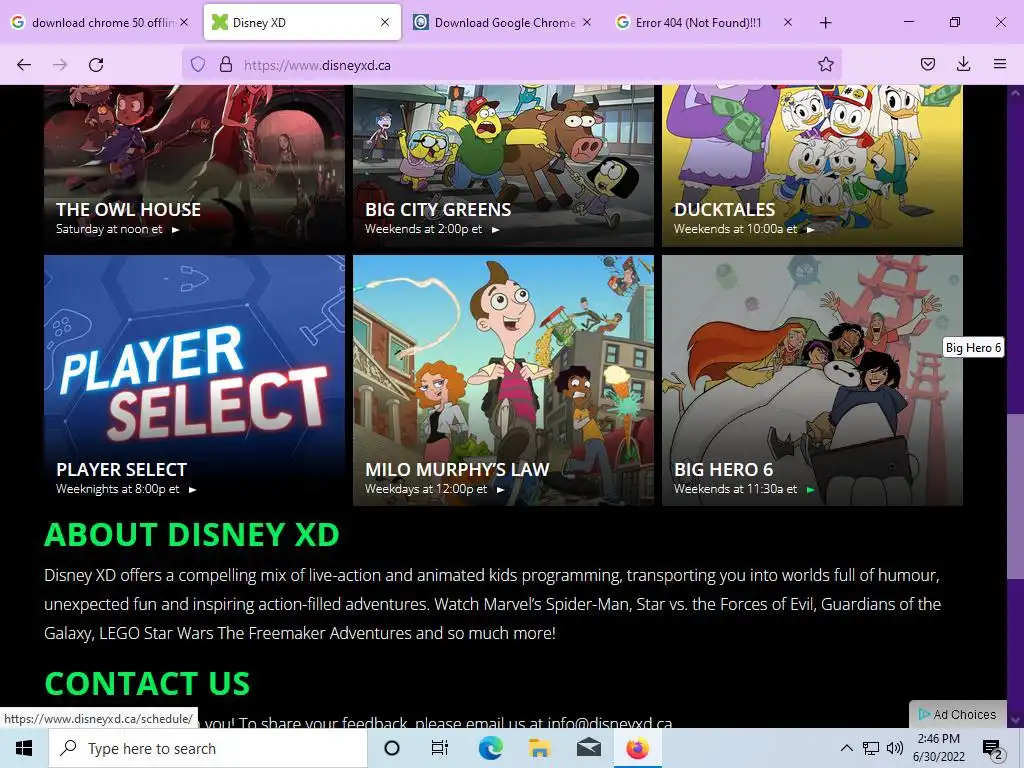Open a new browser tab

click(825, 23)
